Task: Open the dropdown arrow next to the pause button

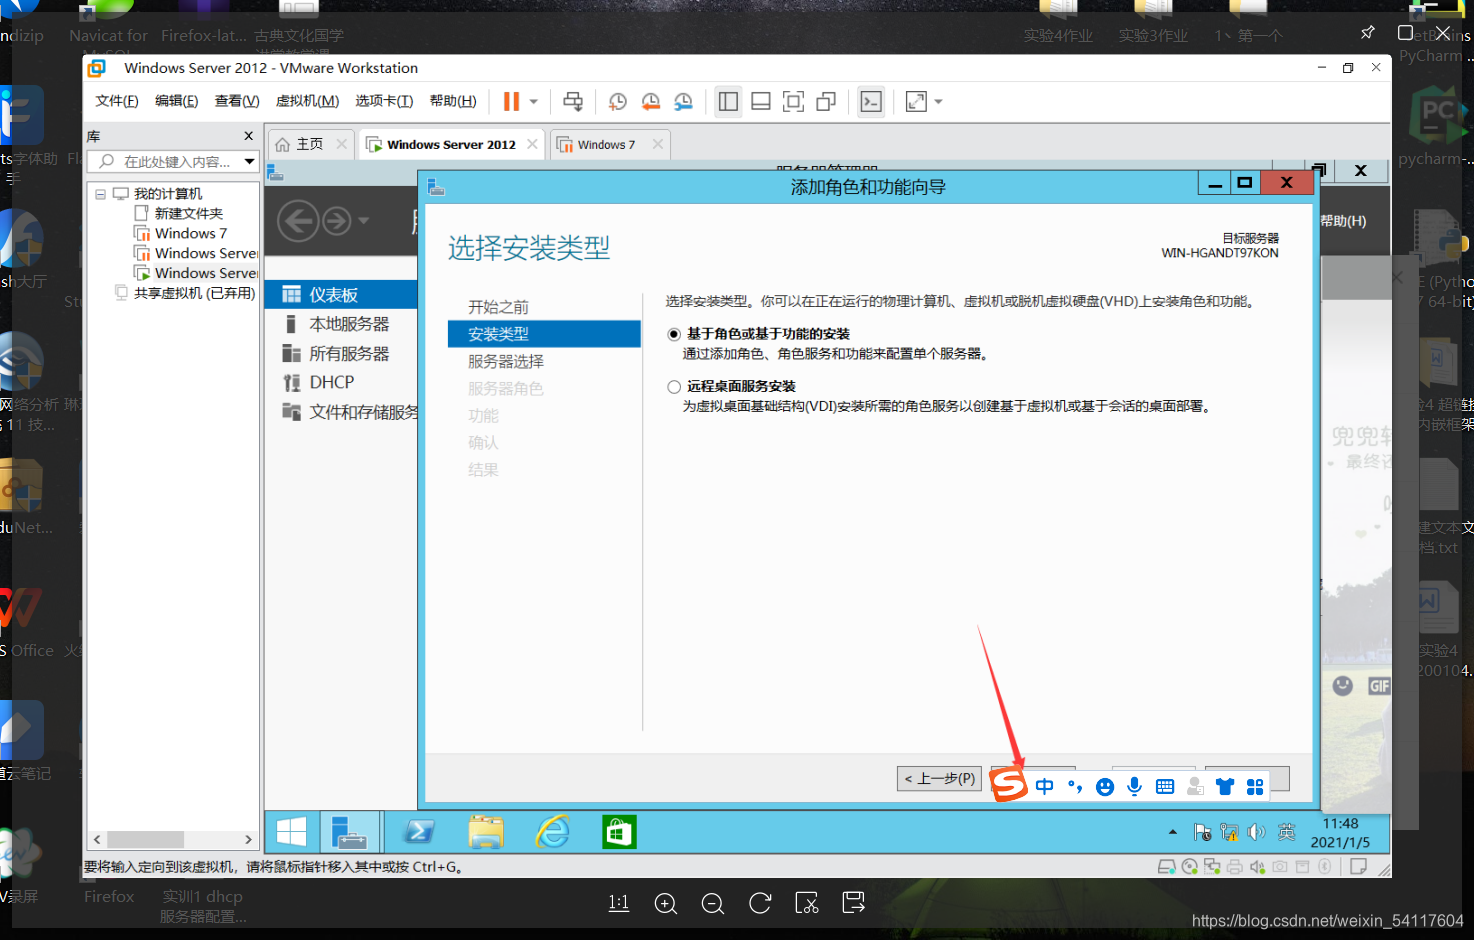Action: (x=534, y=101)
